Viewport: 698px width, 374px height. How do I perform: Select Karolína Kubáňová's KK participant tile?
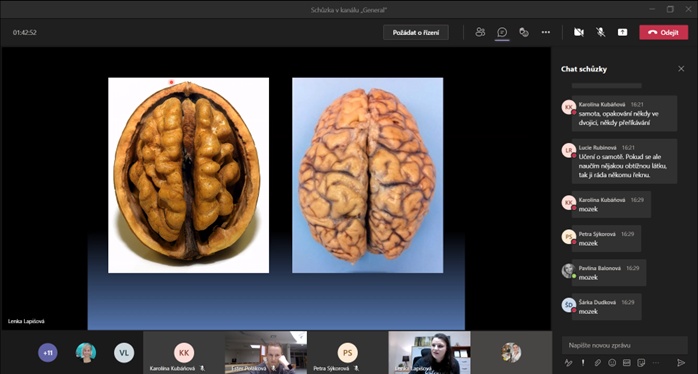[184, 352]
